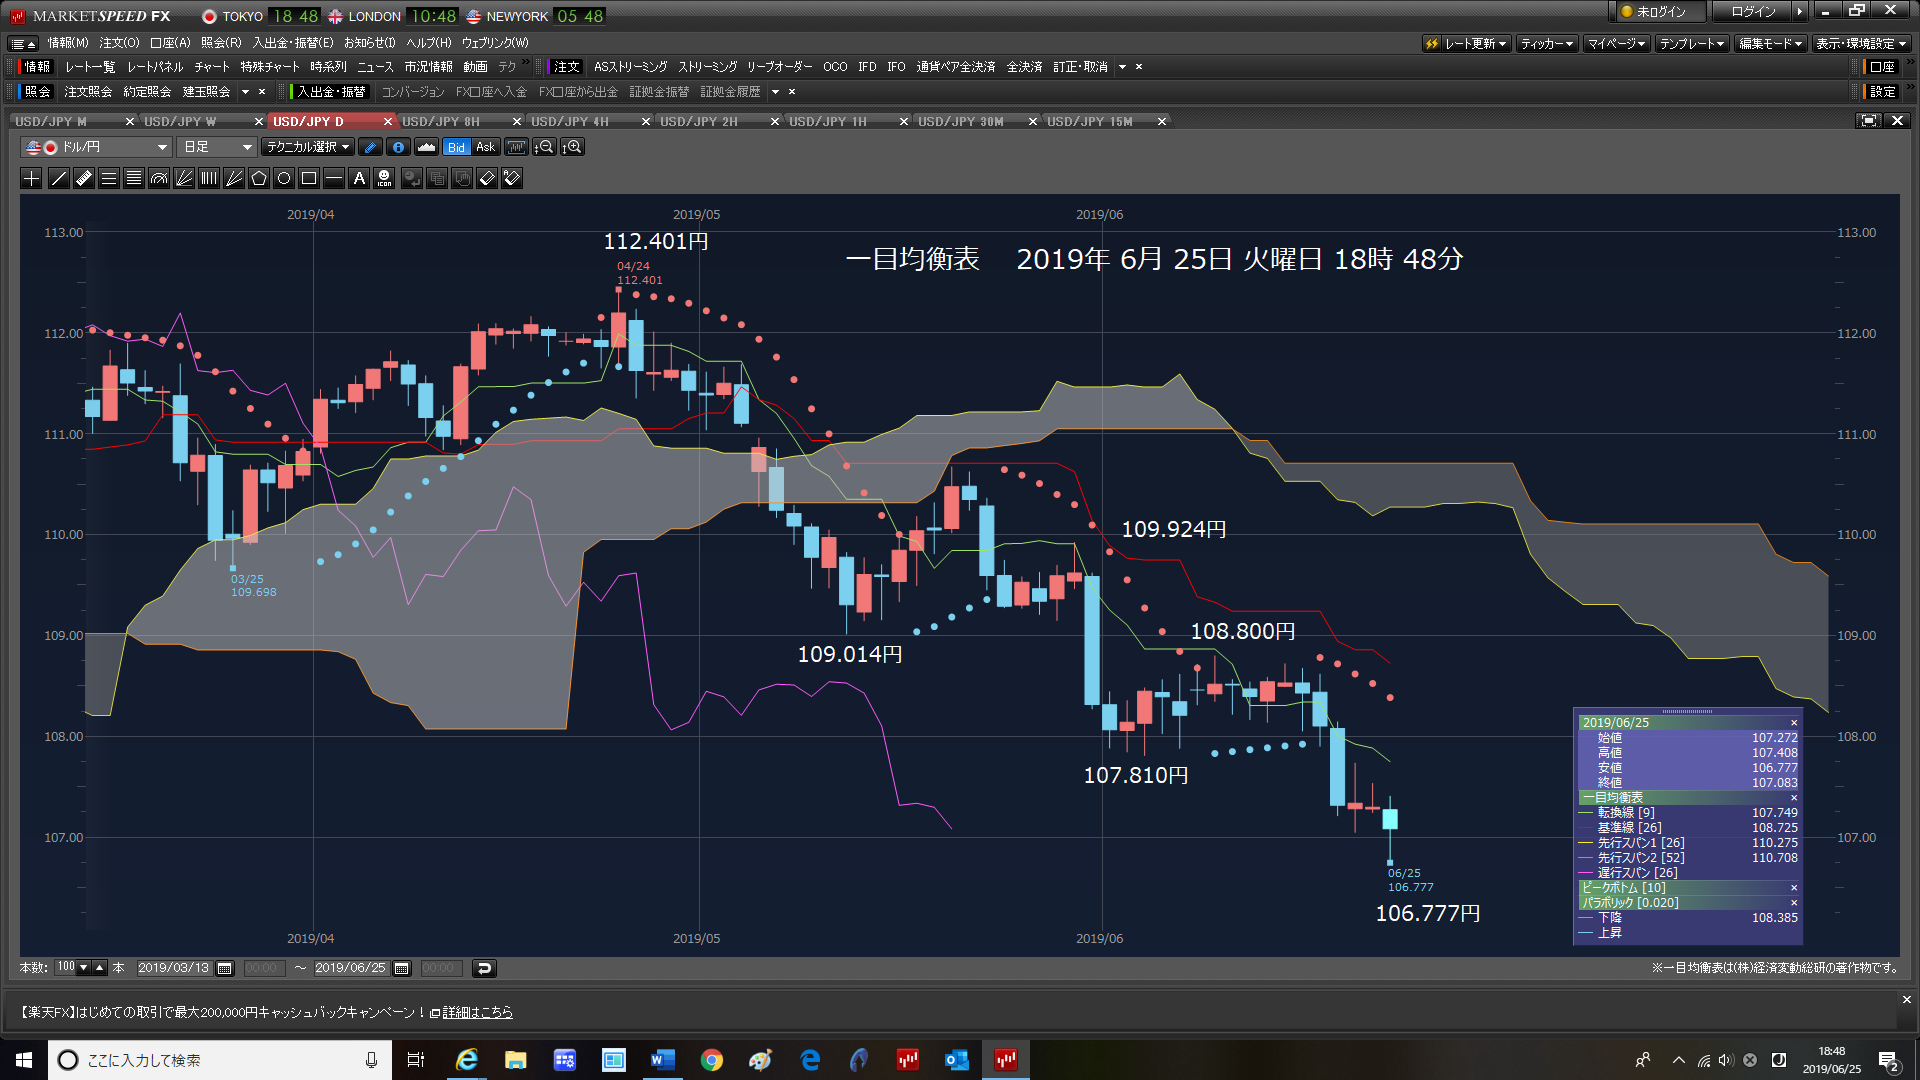The height and width of the screenshot is (1080, 1920).
Task: Open the マイページ dropdown
Action: 1616,44
